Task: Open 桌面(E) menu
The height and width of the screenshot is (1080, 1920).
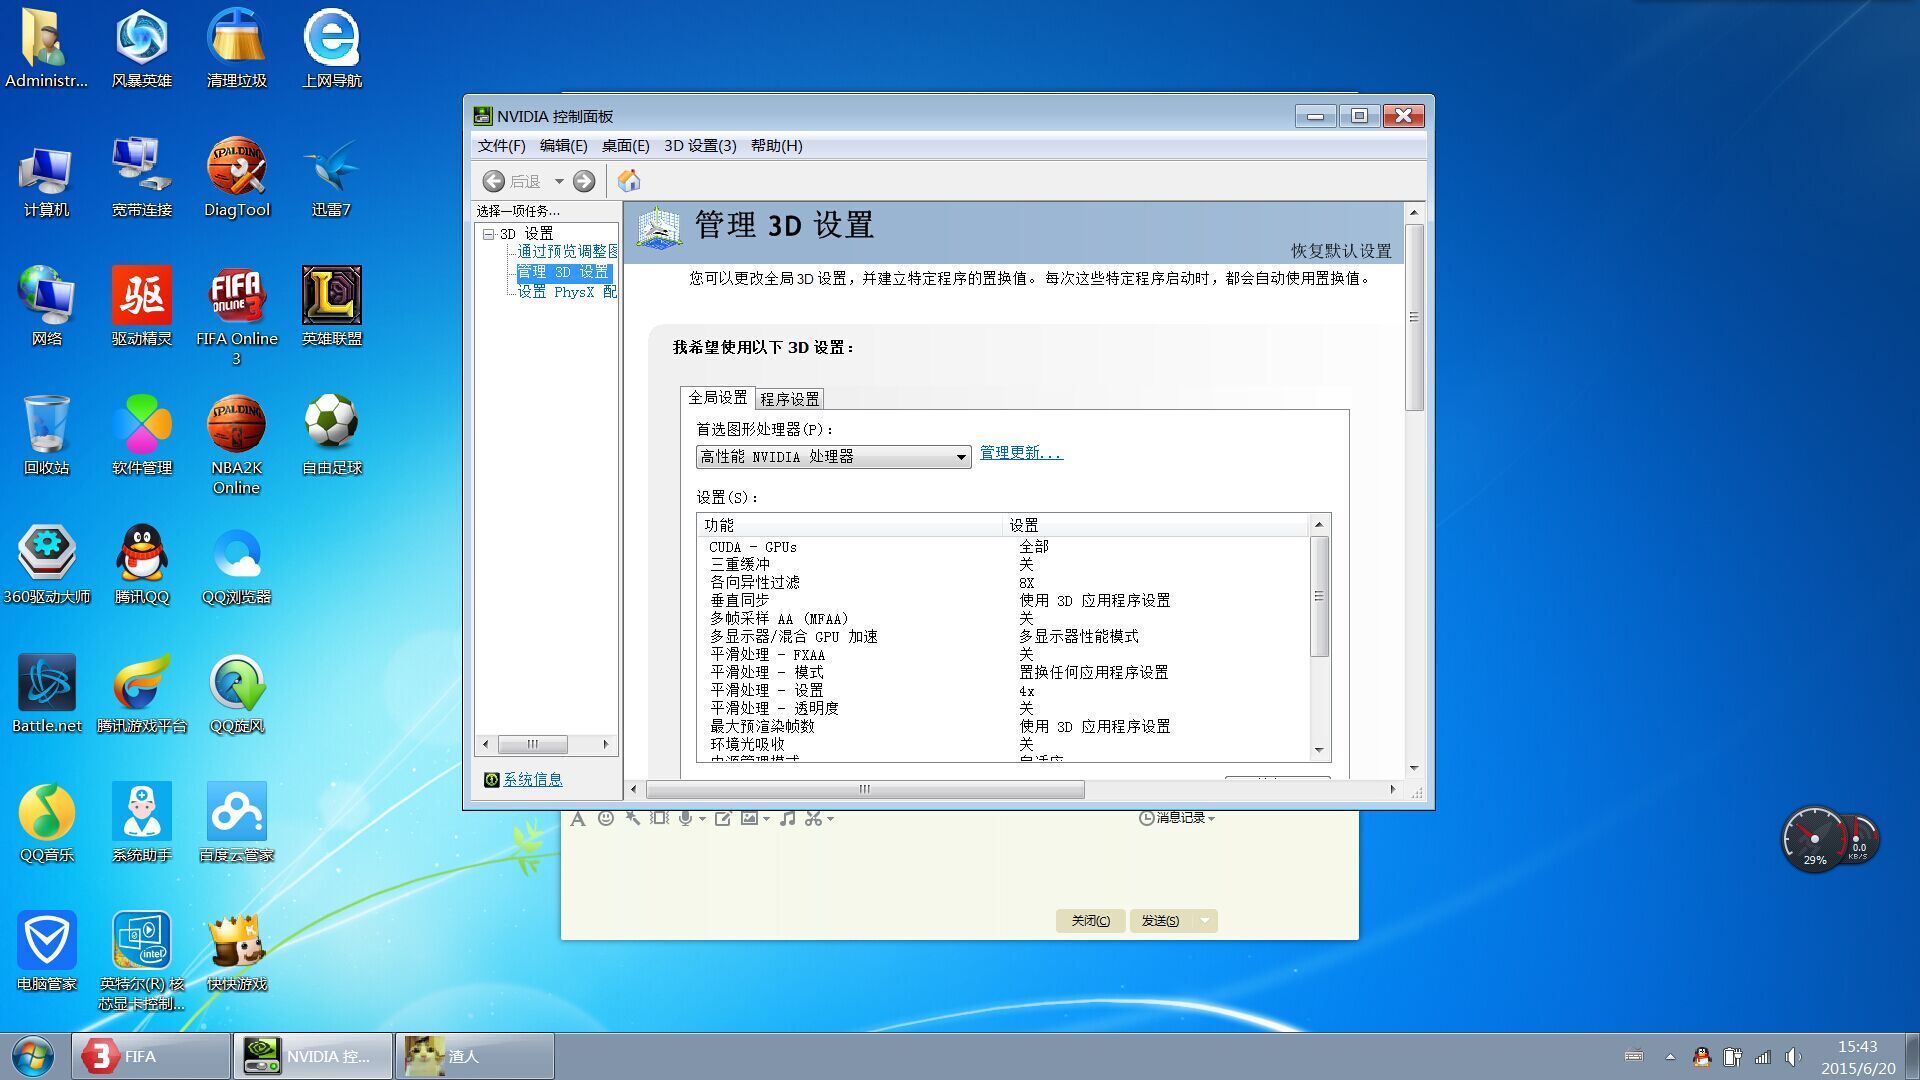Action: pyautogui.click(x=625, y=145)
